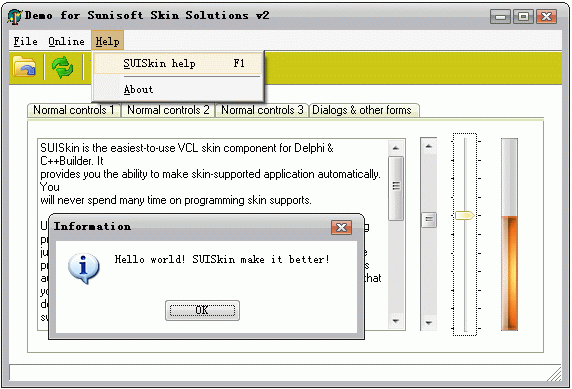Image resolution: width=572 pixels, height=389 pixels.
Task: Click the standalone vertical scrollbar thumb
Action: pos(429,220)
